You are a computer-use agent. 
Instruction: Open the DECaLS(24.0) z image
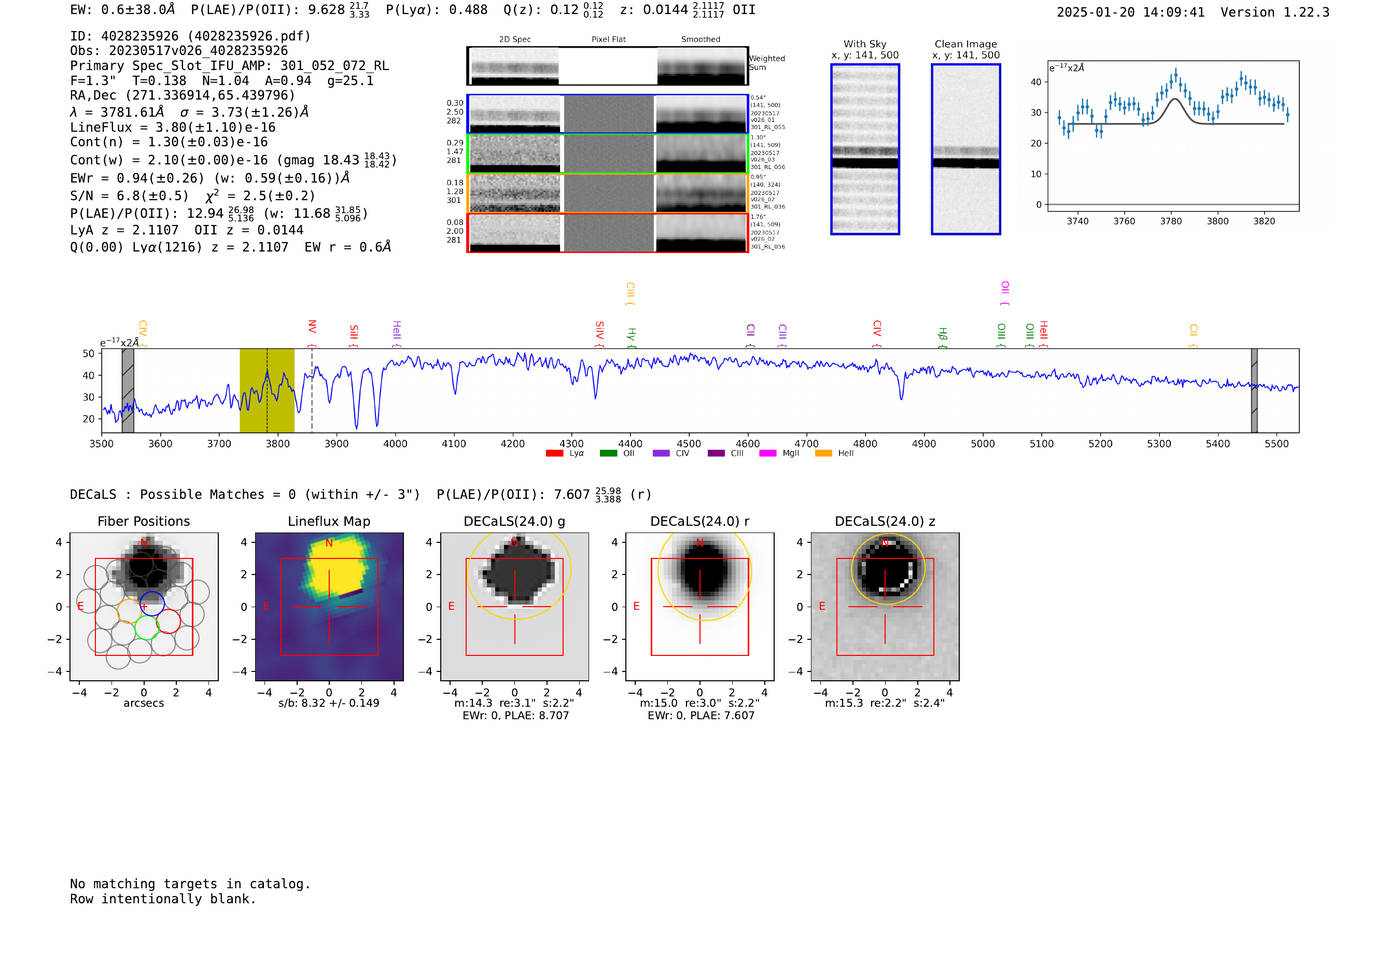[x=885, y=607]
